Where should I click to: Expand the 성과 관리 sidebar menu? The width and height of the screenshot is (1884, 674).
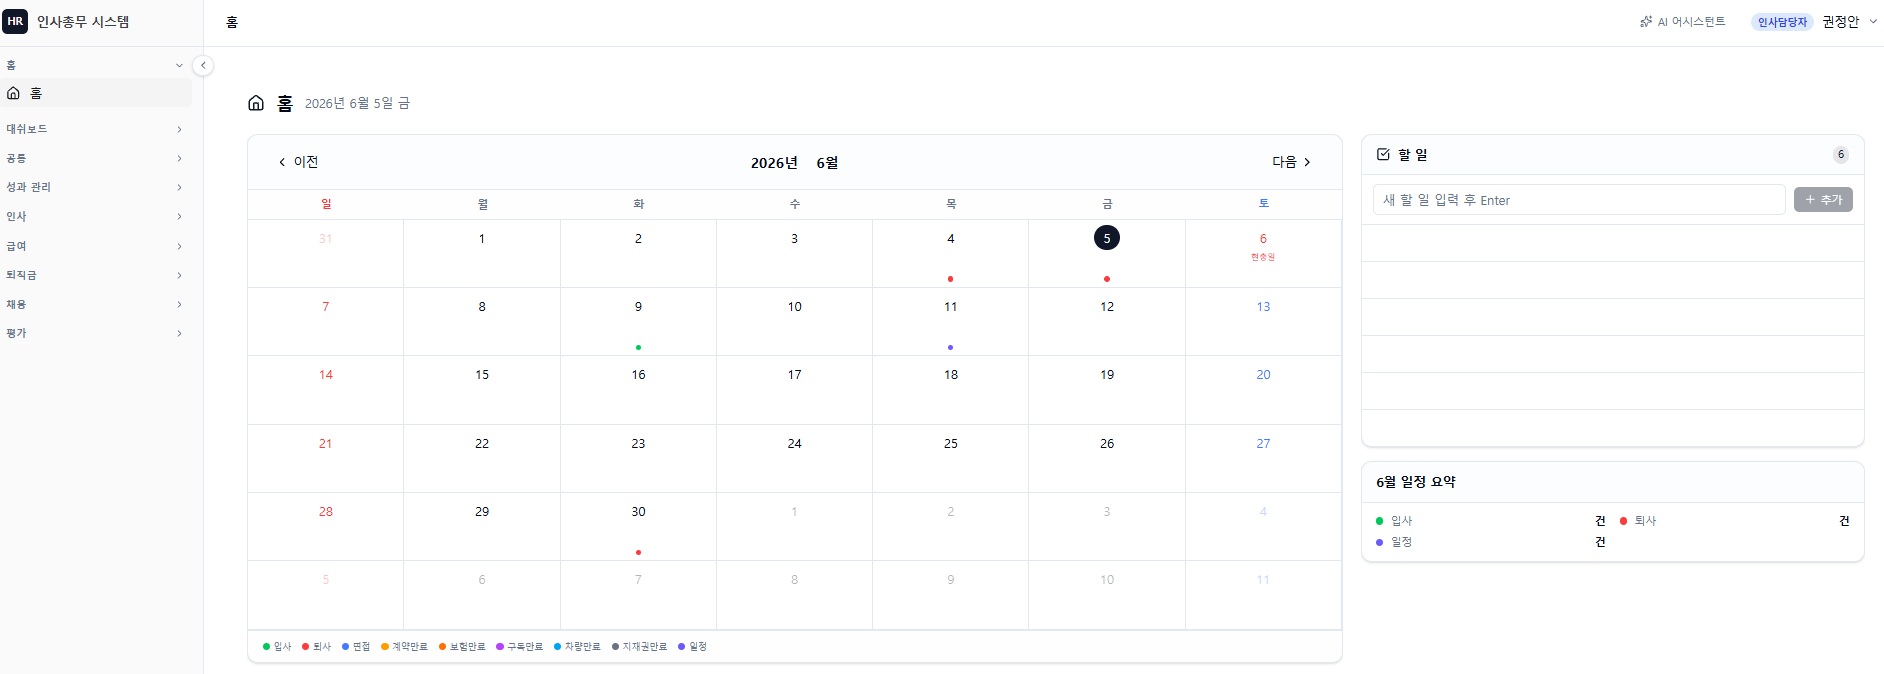click(x=95, y=187)
